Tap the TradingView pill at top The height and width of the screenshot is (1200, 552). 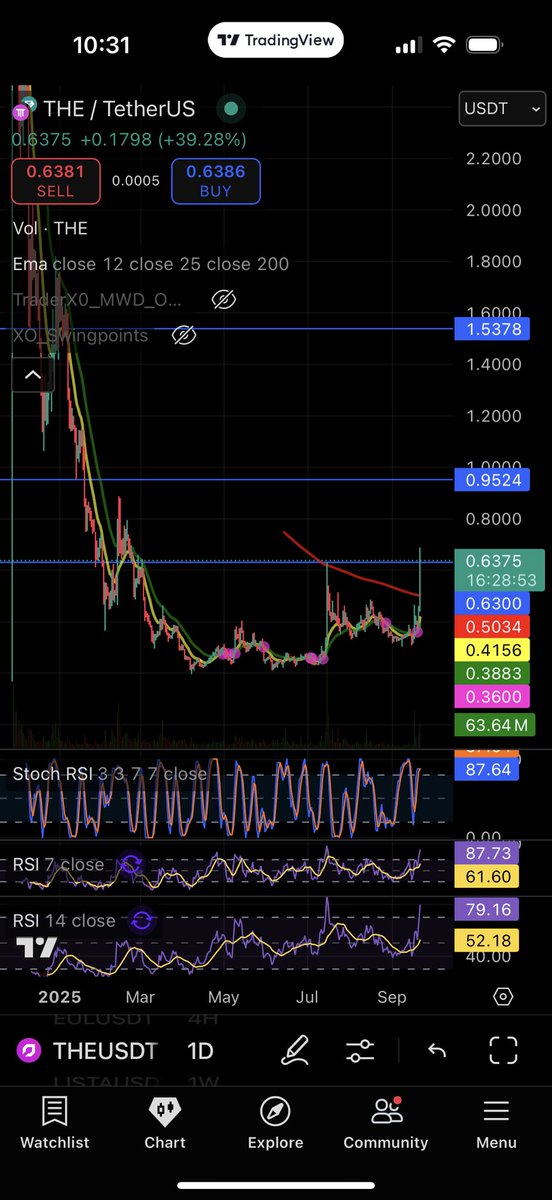[276, 41]
